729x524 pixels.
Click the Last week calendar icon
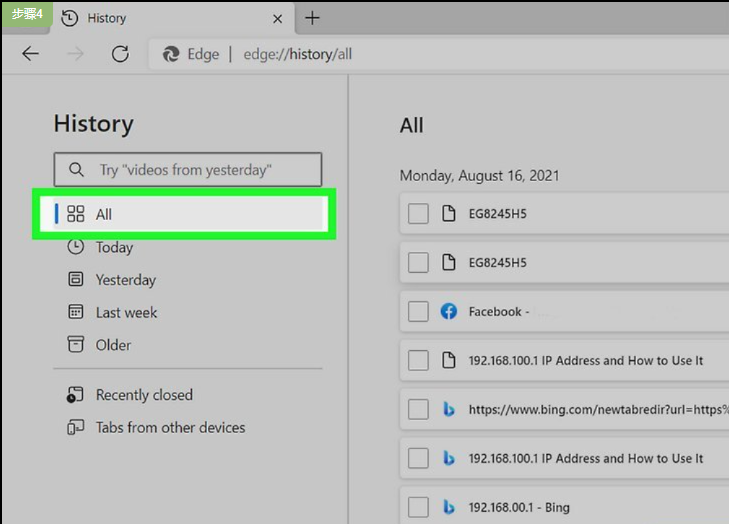point(76,312)
